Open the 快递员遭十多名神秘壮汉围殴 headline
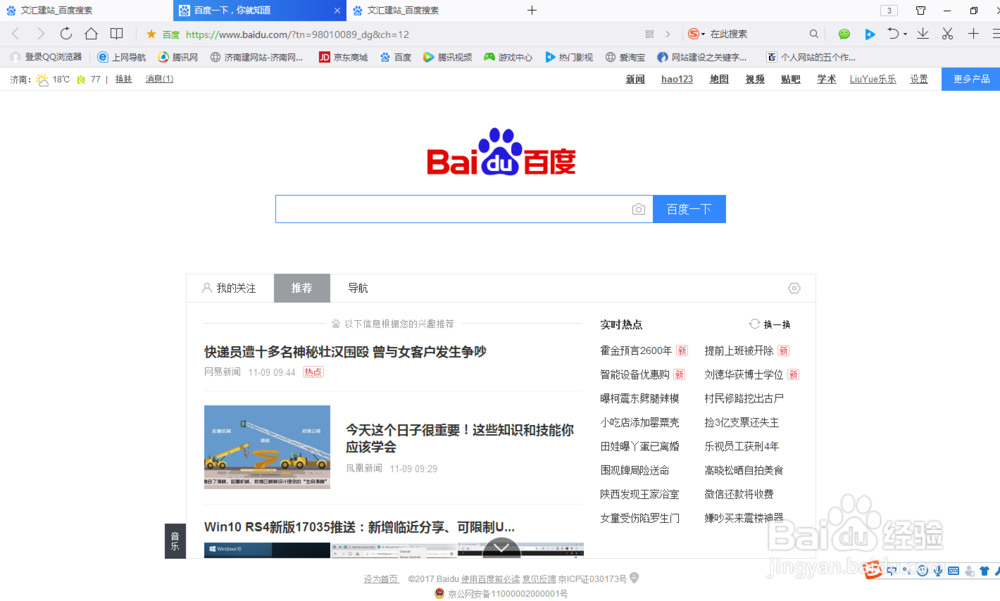Screen dimensions: 1000x601 pos(345,352)
